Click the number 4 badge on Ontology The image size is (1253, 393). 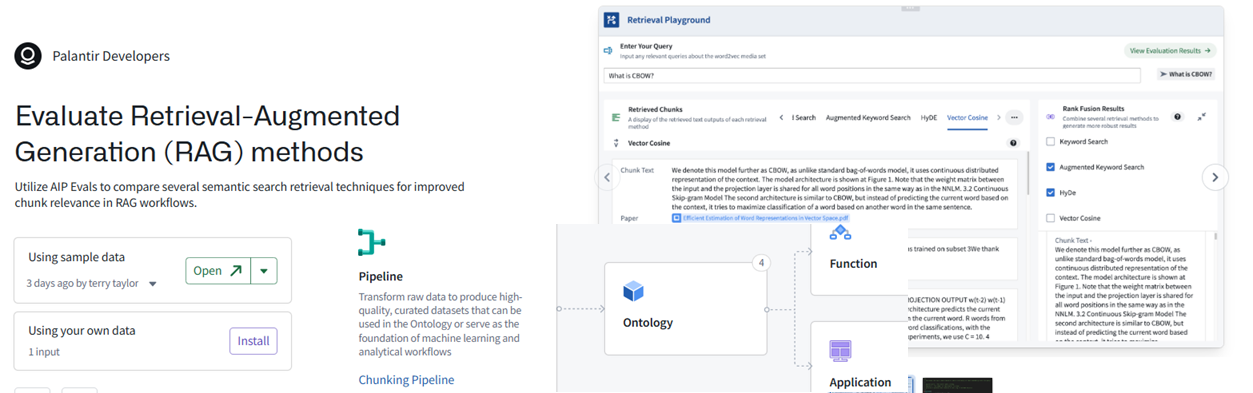pos(761,264)
